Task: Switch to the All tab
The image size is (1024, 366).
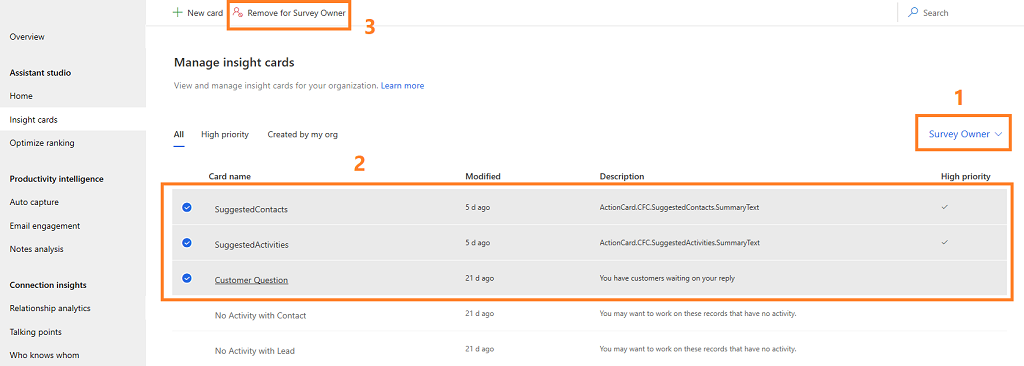Action: click(178, 135)
